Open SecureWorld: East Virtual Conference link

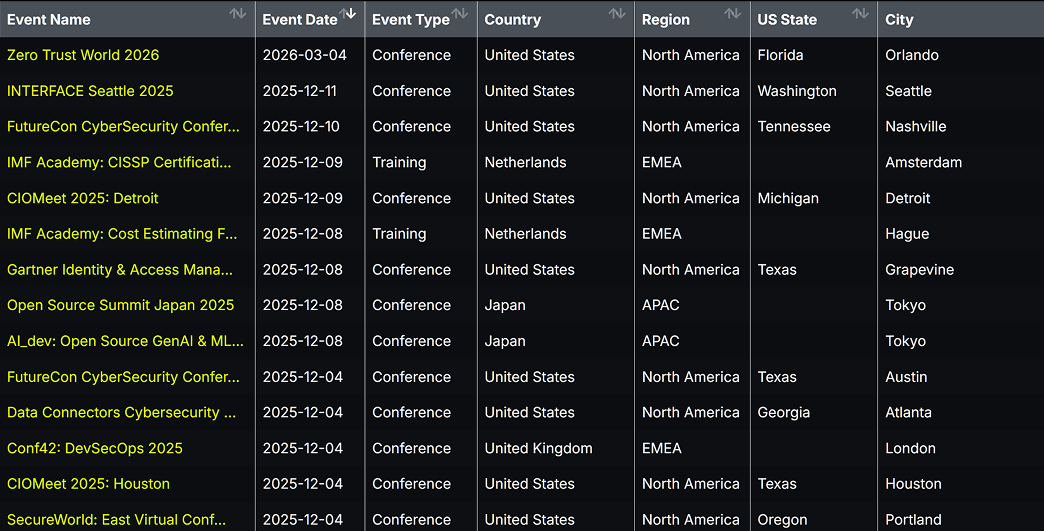coord(117,520)
